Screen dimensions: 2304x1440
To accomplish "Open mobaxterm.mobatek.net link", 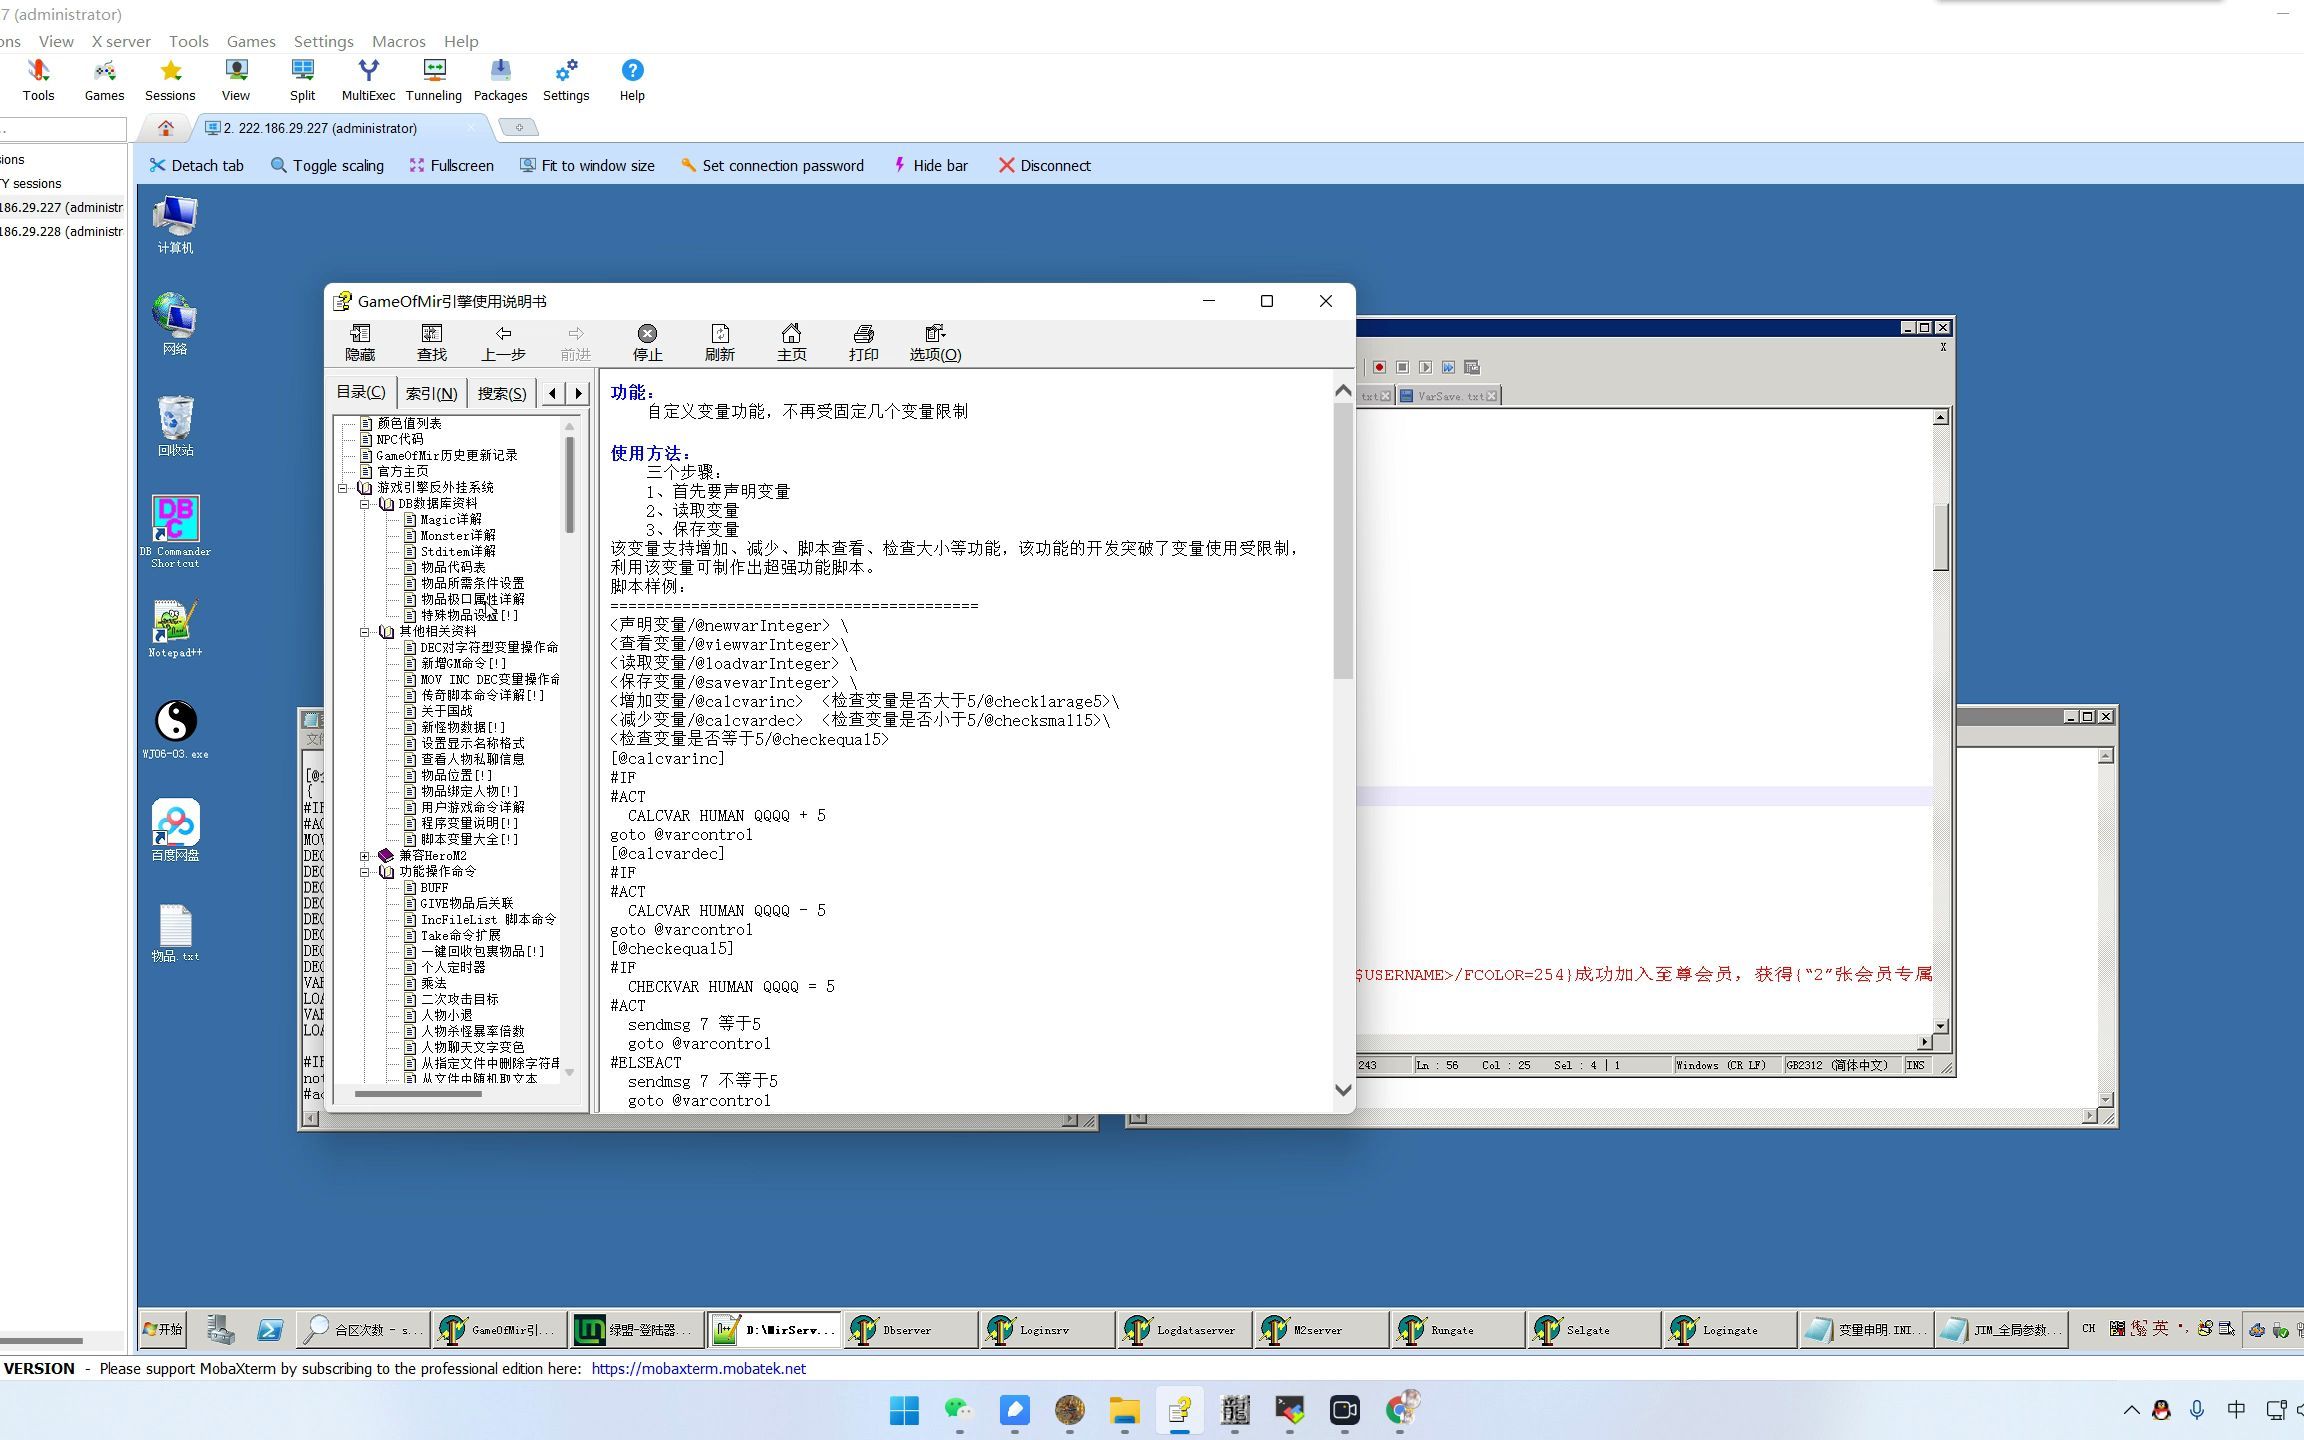I will click(x=698, y=1368).
